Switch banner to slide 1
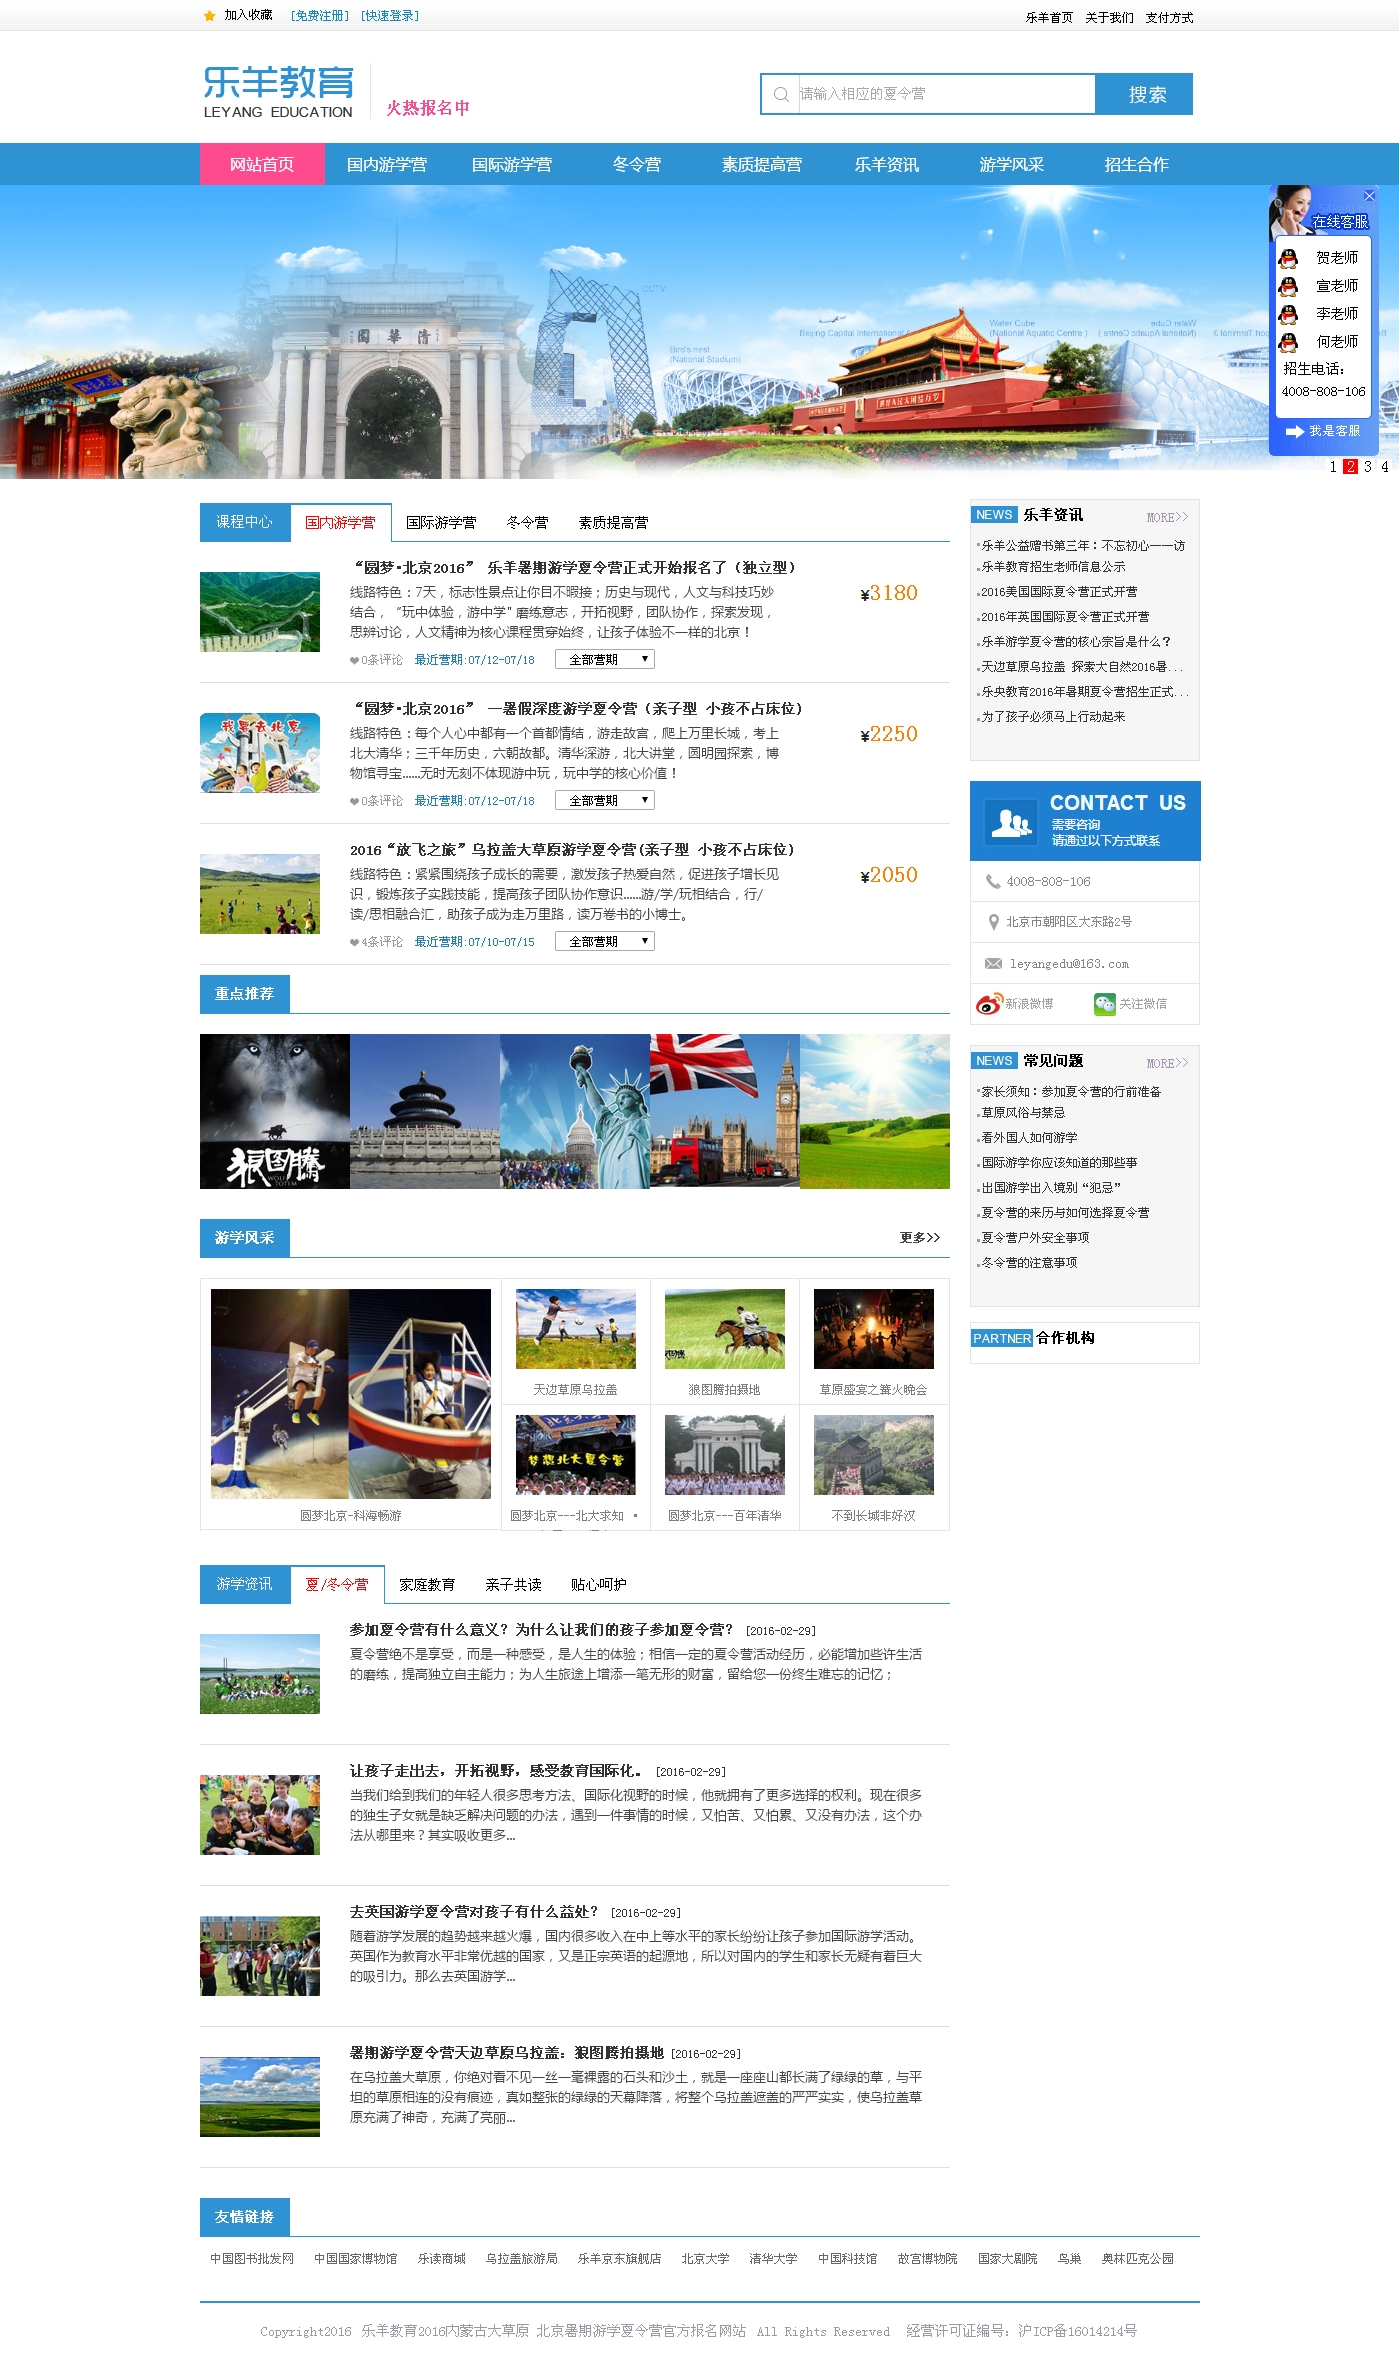This screenshot has height=2356, width=1399. [1333, 467]
